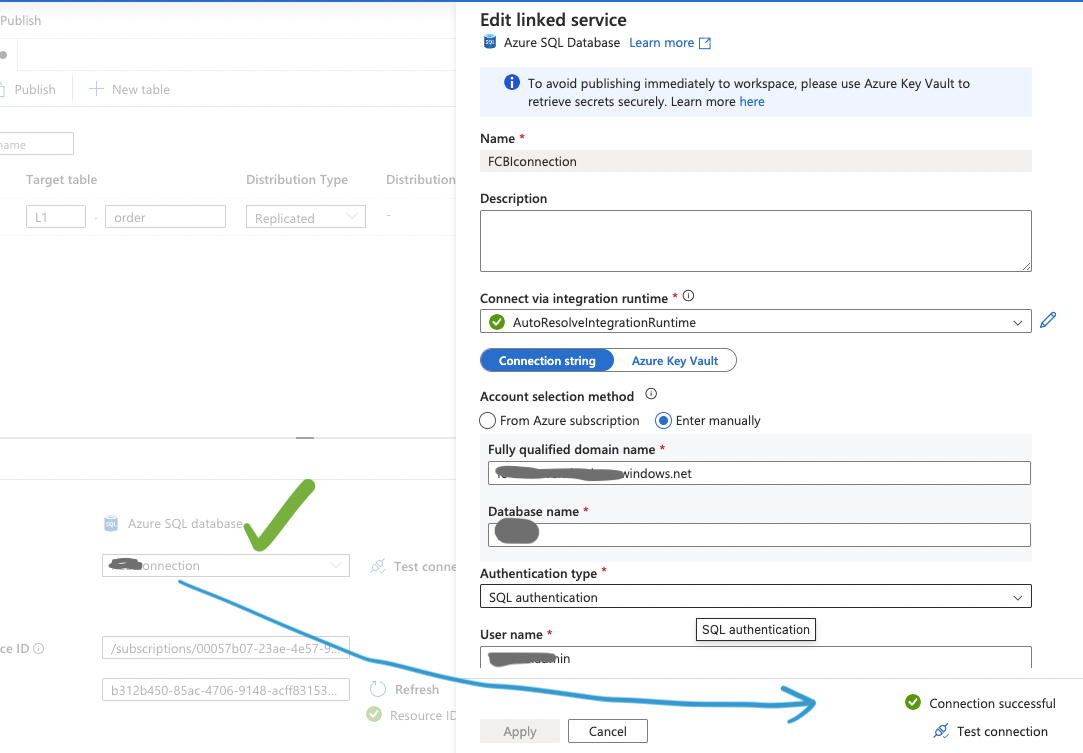Click the Test connection flask icon at bottom right

(939, 731)
